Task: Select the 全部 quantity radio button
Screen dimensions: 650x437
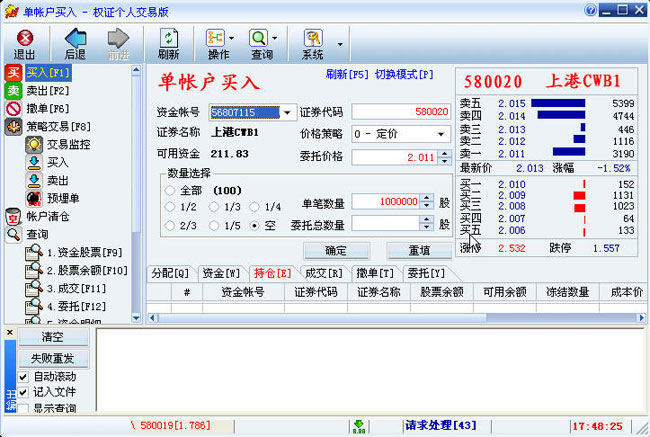Action: (170, 190)
